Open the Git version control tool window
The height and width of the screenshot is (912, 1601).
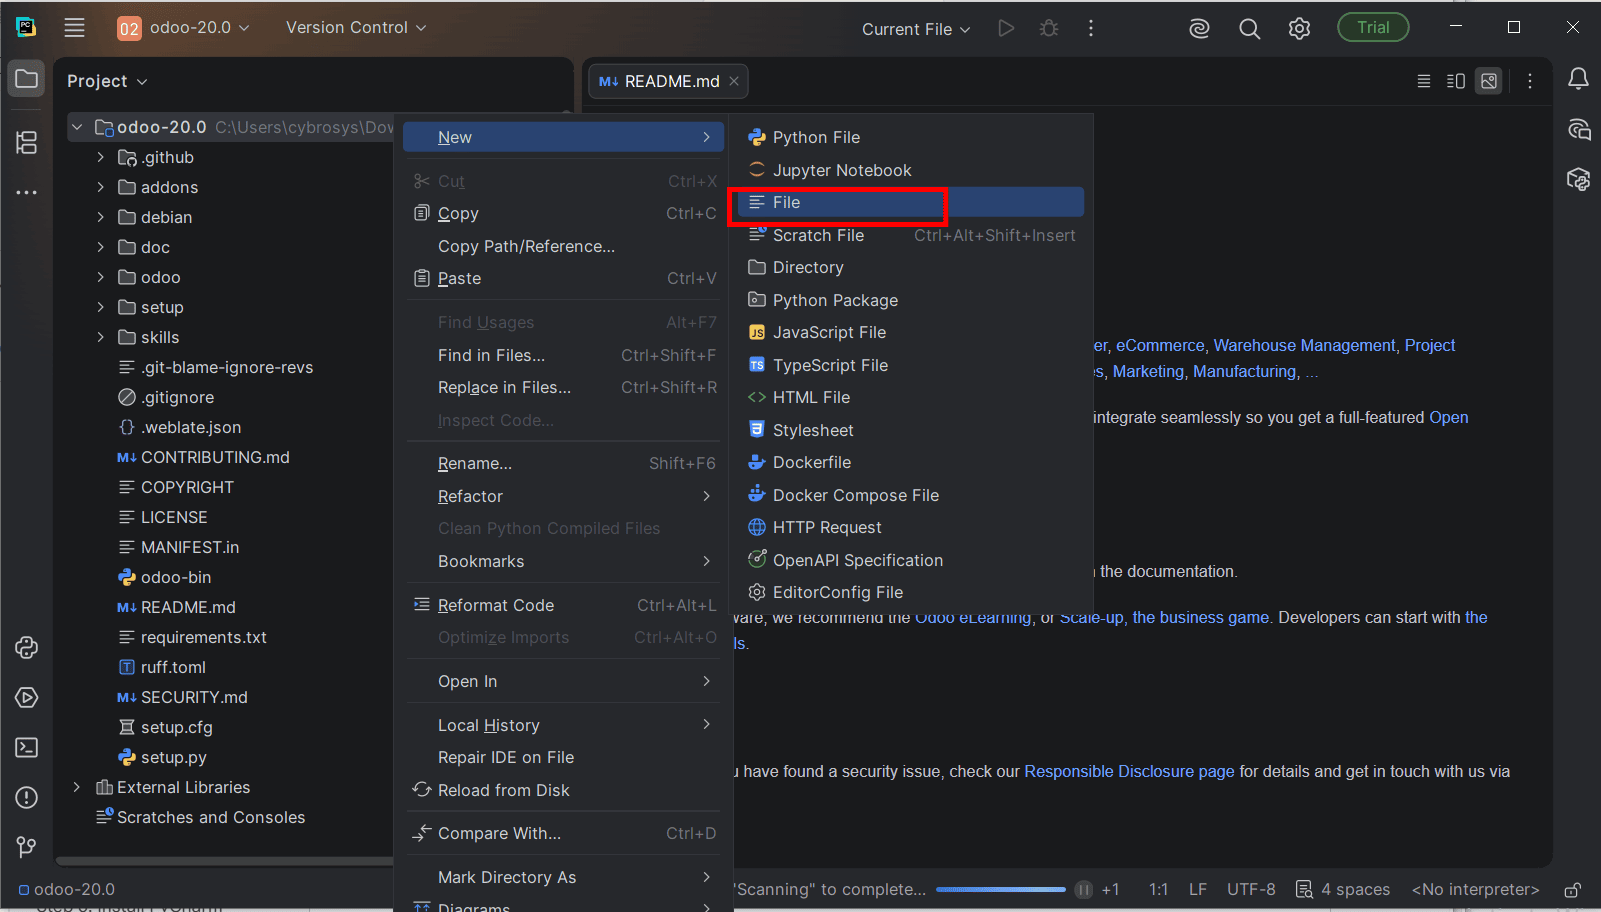click(27, 847)
